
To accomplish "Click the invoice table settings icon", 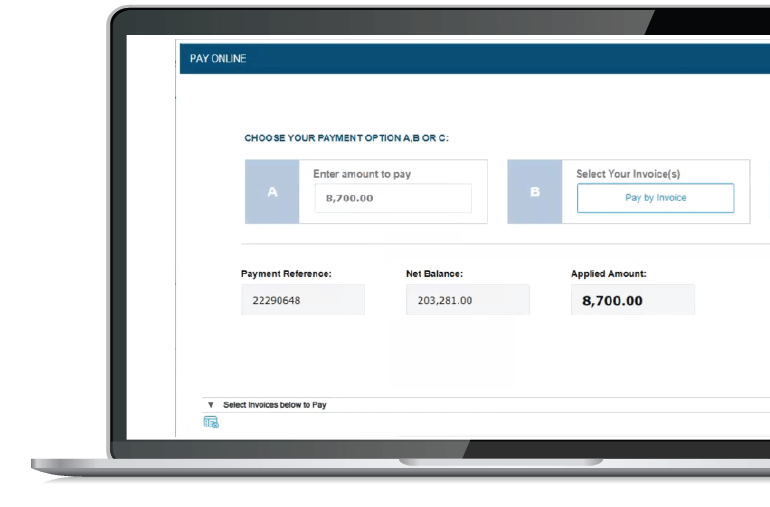I will (x=211, y=422).
